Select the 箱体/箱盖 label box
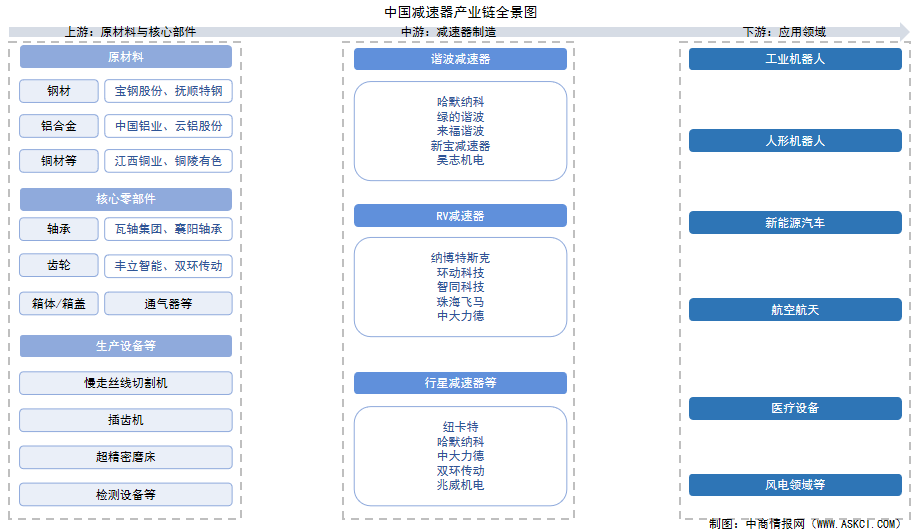Image resolution: width=924 pixels, height=532 pixels. [59, 303]
